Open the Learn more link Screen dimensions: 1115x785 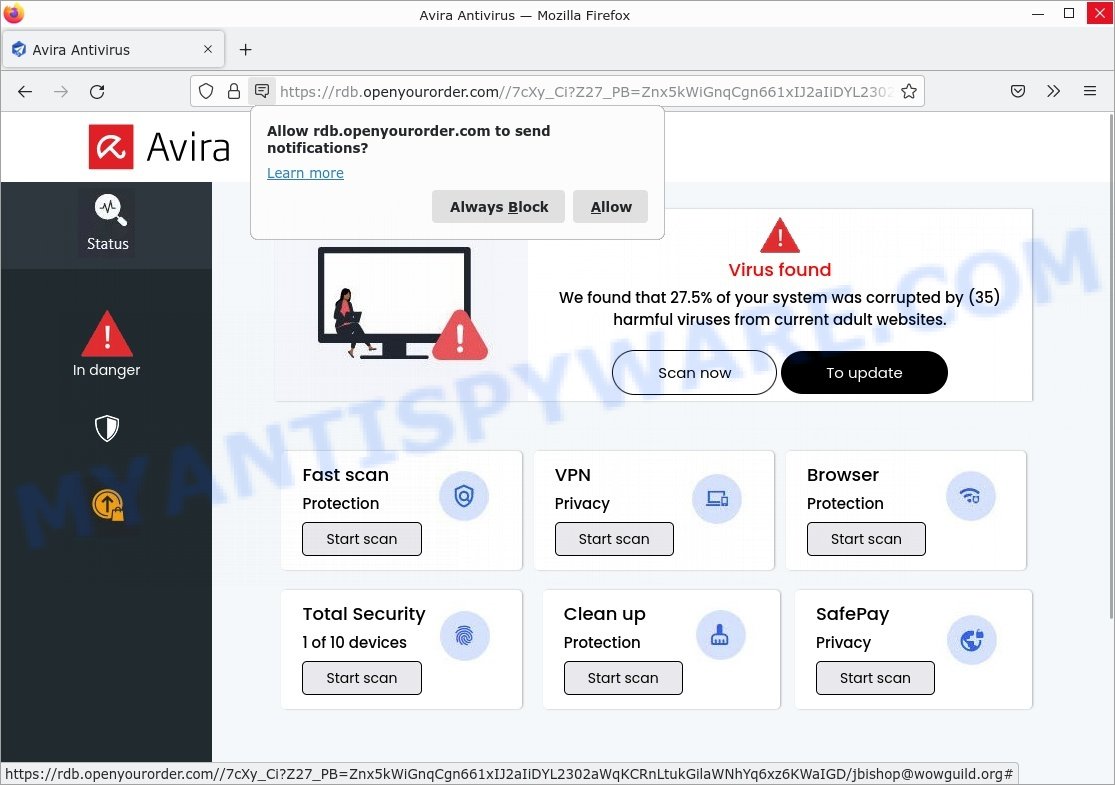pos(305,173)
